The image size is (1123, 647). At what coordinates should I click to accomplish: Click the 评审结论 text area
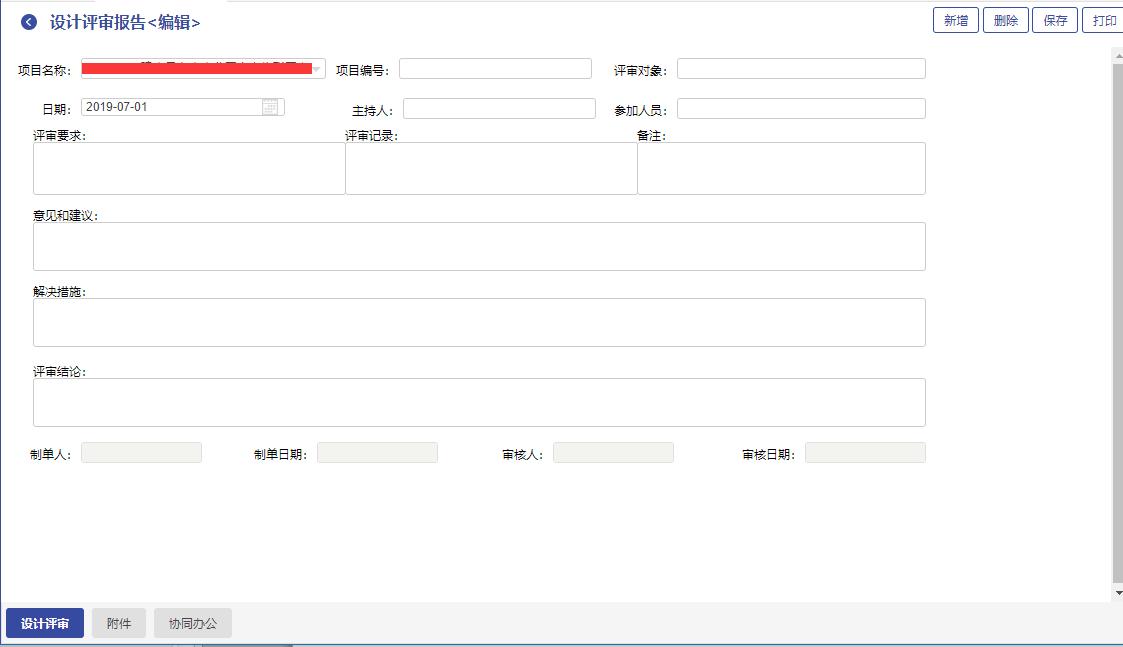pyautogui.click(x=479, y=402)
